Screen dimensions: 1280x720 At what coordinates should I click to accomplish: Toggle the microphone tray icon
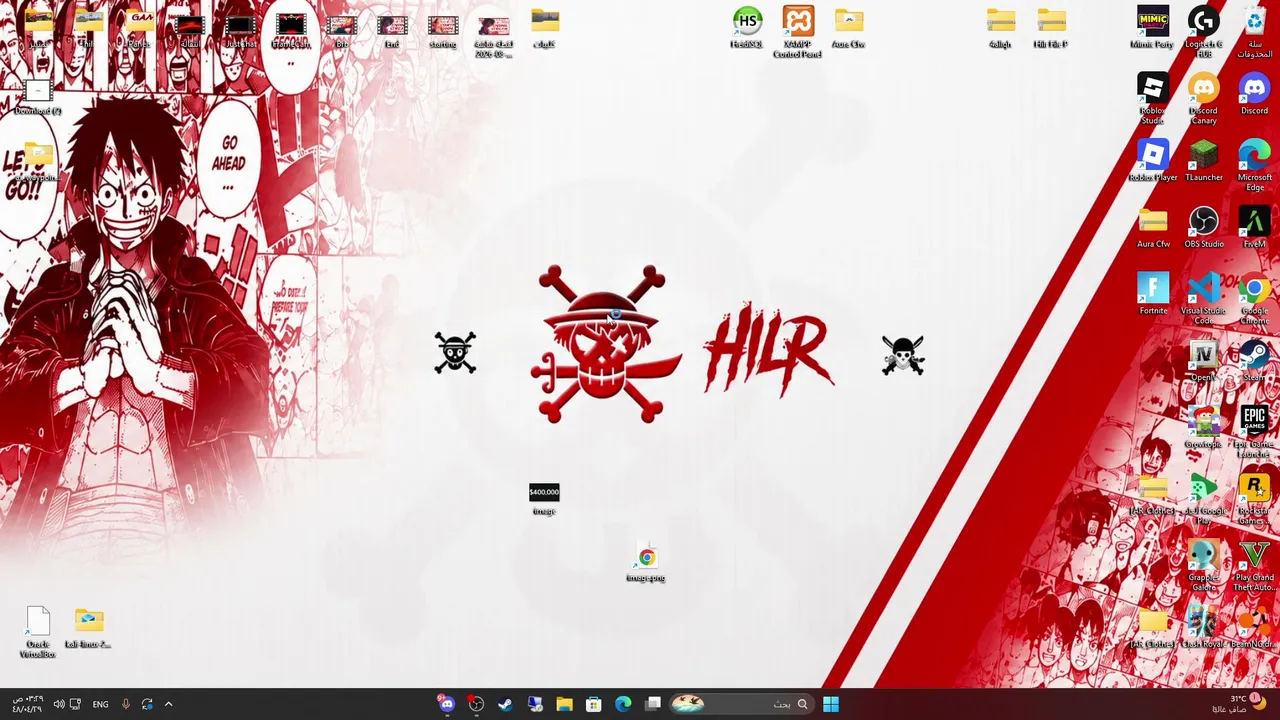click(x=125, y=704)
